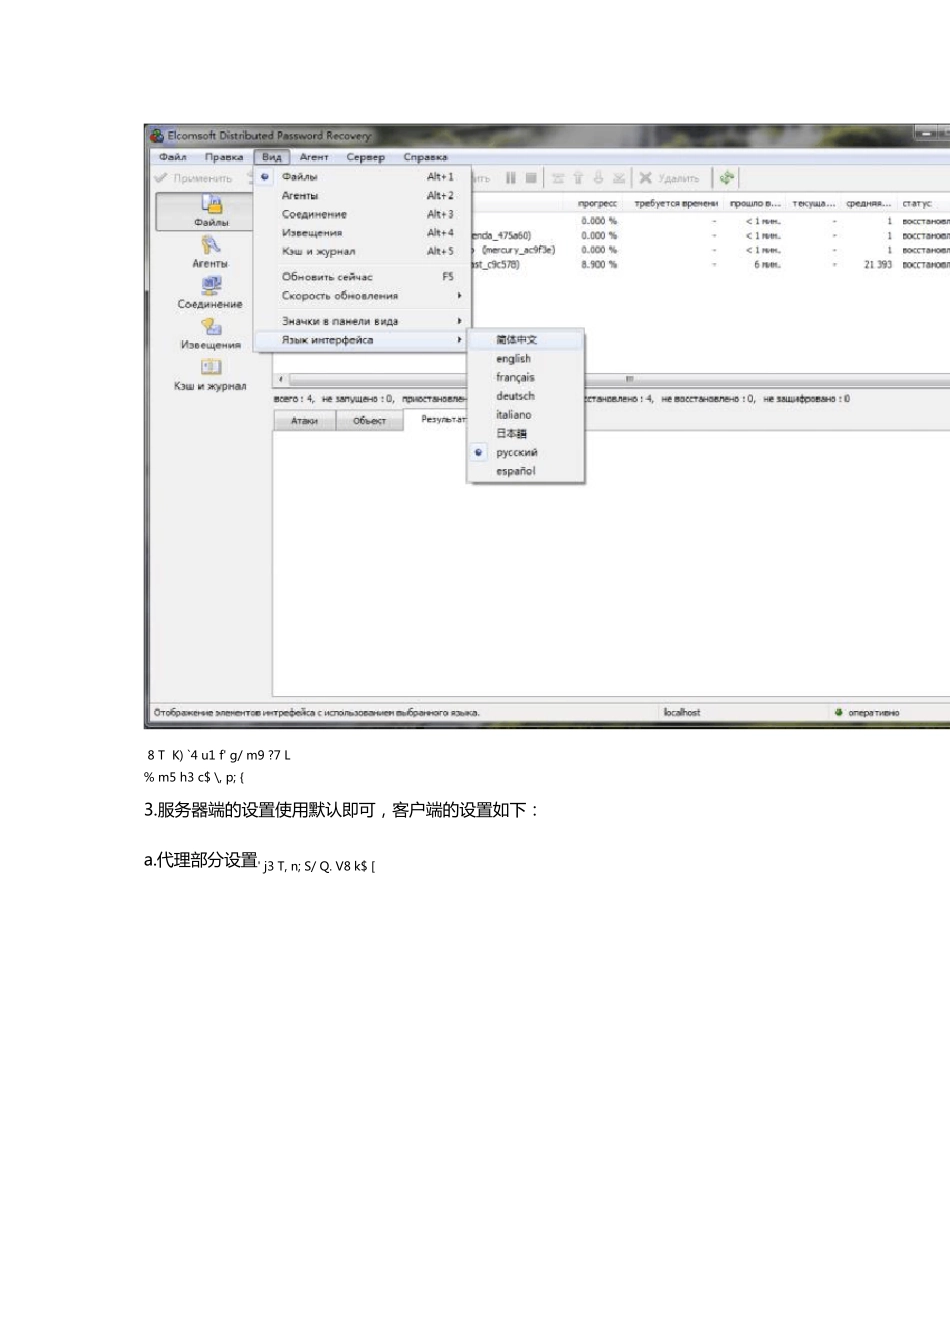Select español interface language
This screenshot has height=1344, width=950.
(526, 471)
